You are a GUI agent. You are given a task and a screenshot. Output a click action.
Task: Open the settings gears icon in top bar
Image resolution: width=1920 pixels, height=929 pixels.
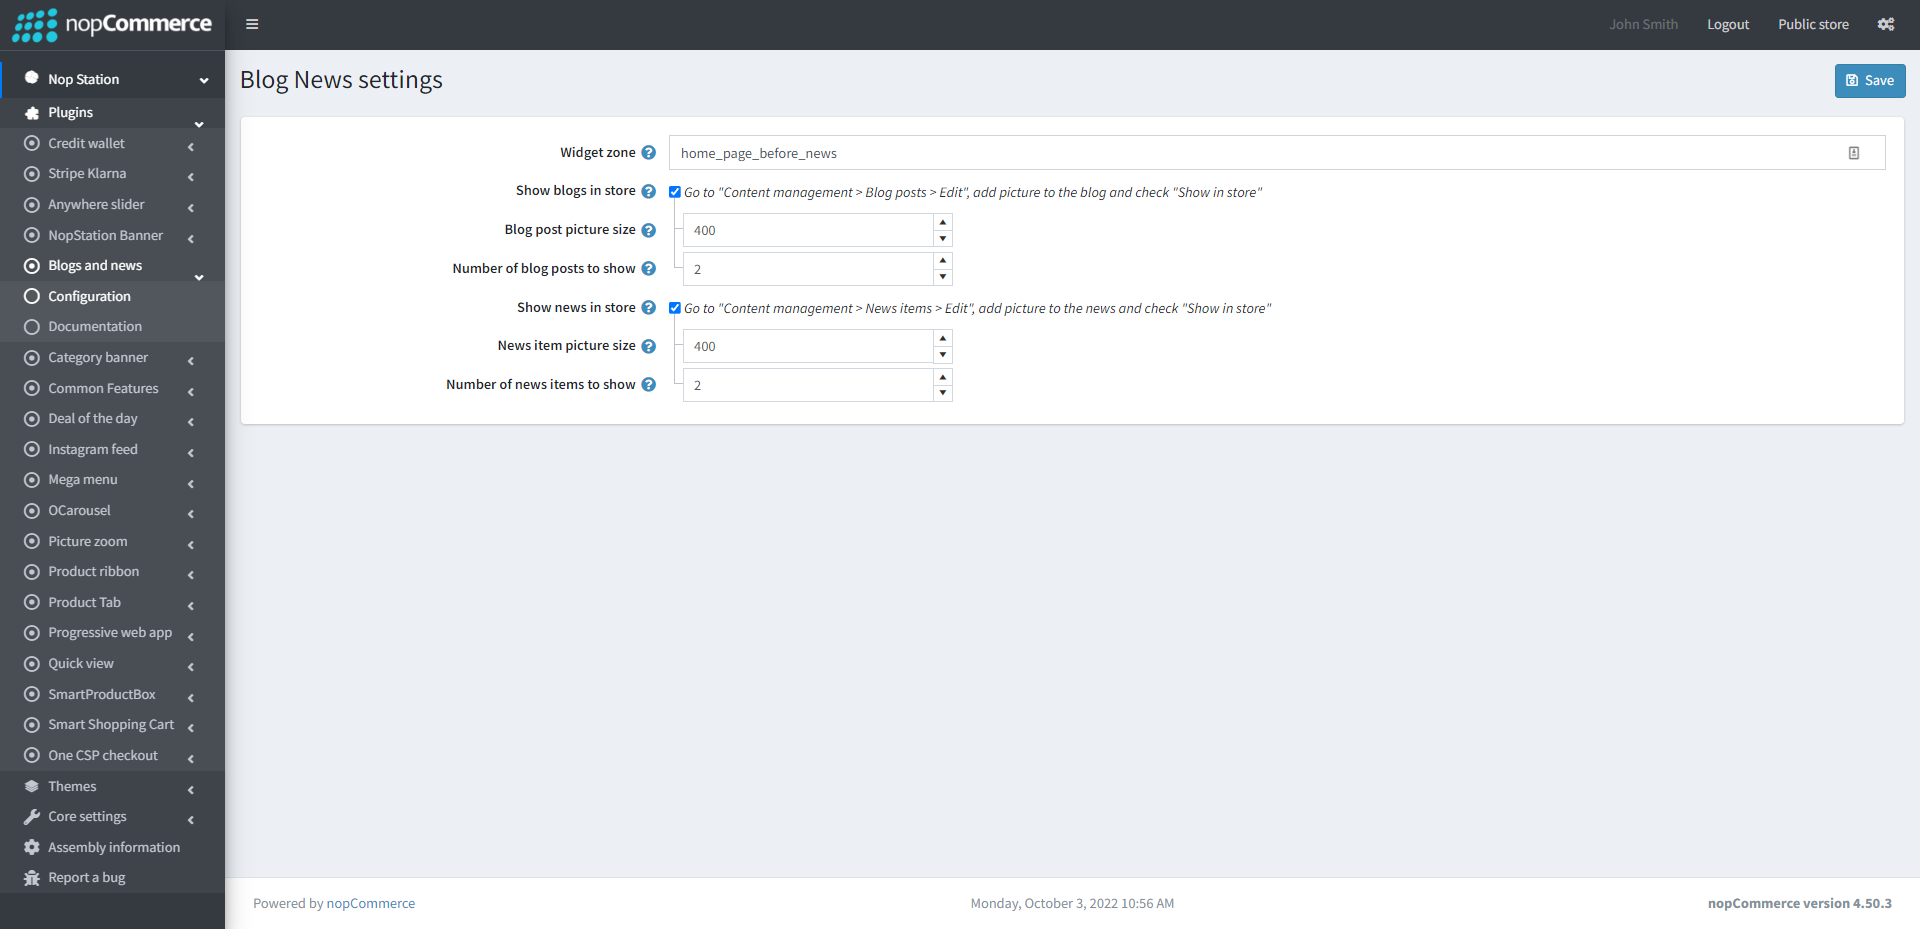point(1886,24)
